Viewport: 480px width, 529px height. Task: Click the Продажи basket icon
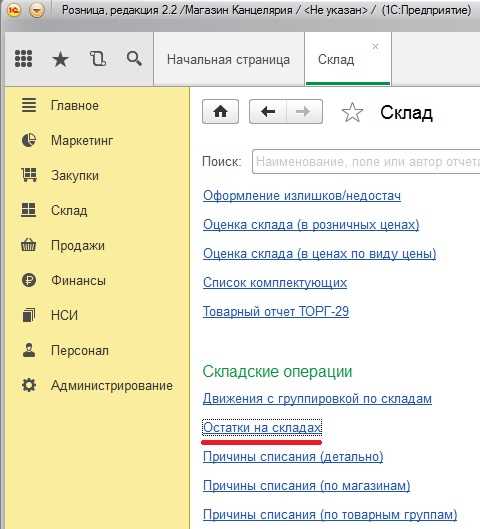tap(29, 245)
